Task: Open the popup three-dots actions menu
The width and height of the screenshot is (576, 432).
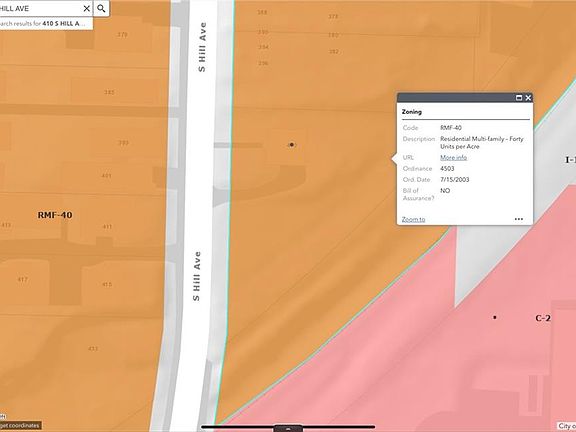Action: tap(519, 219)
